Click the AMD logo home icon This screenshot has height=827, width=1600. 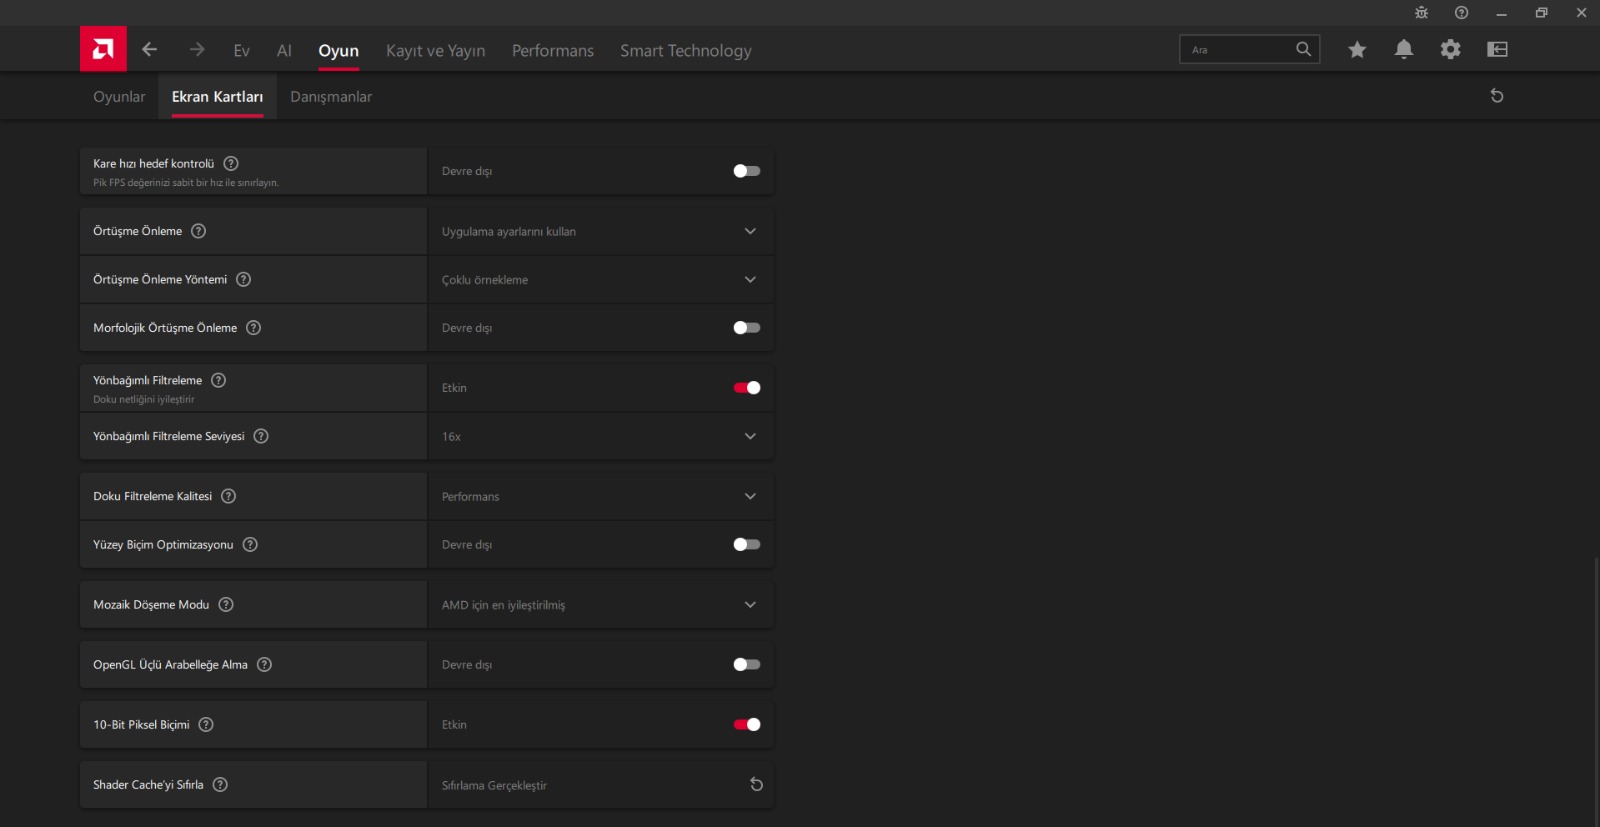[103, 49]
